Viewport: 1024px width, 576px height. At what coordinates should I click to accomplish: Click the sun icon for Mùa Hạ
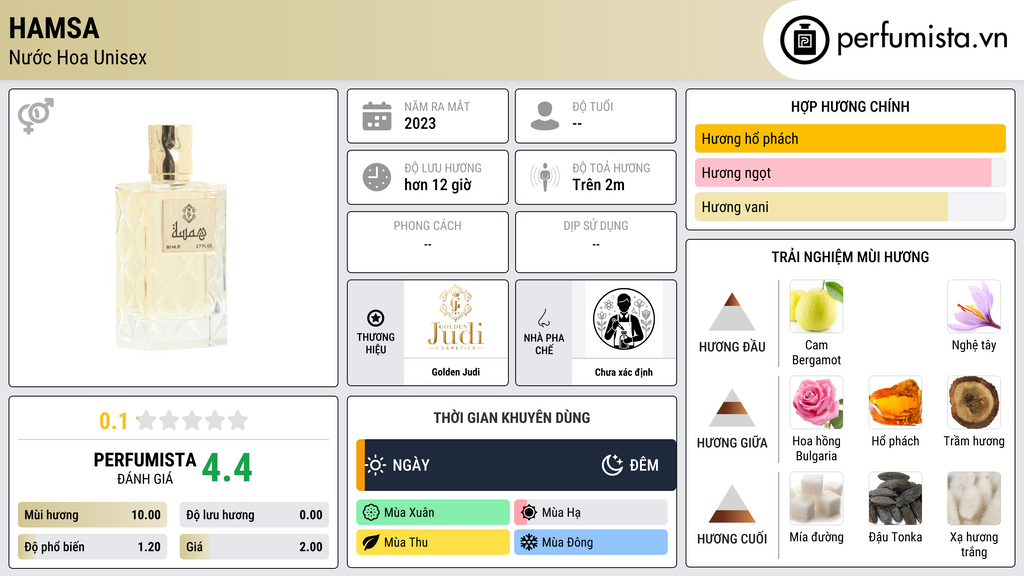click(x=529, y=513)
